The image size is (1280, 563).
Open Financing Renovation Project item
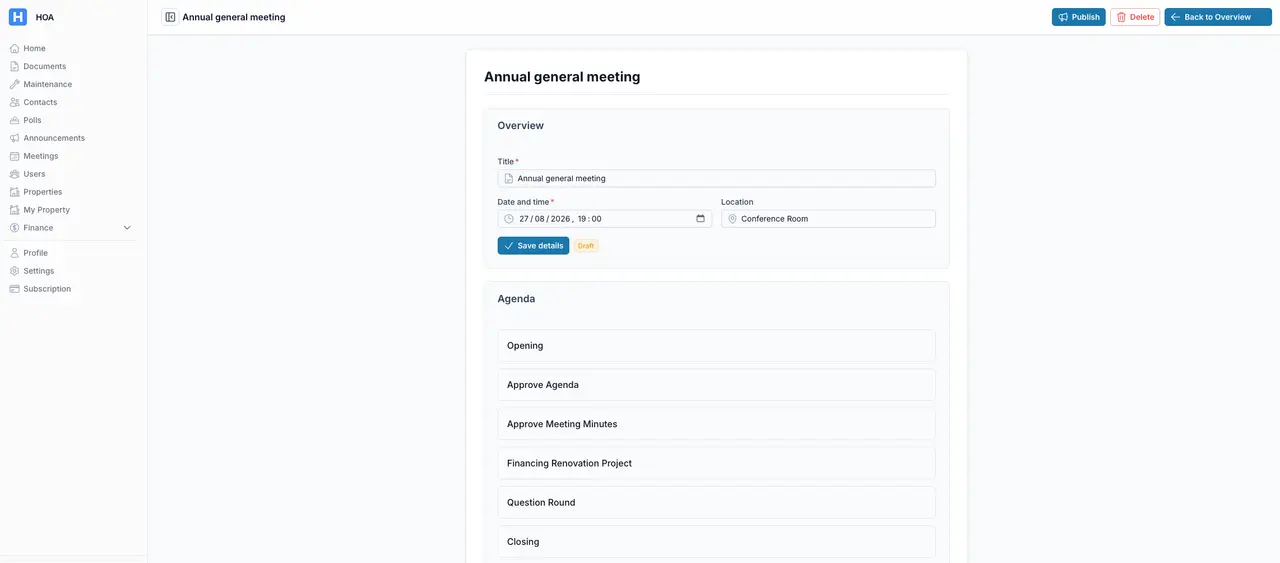coord(717,463)
